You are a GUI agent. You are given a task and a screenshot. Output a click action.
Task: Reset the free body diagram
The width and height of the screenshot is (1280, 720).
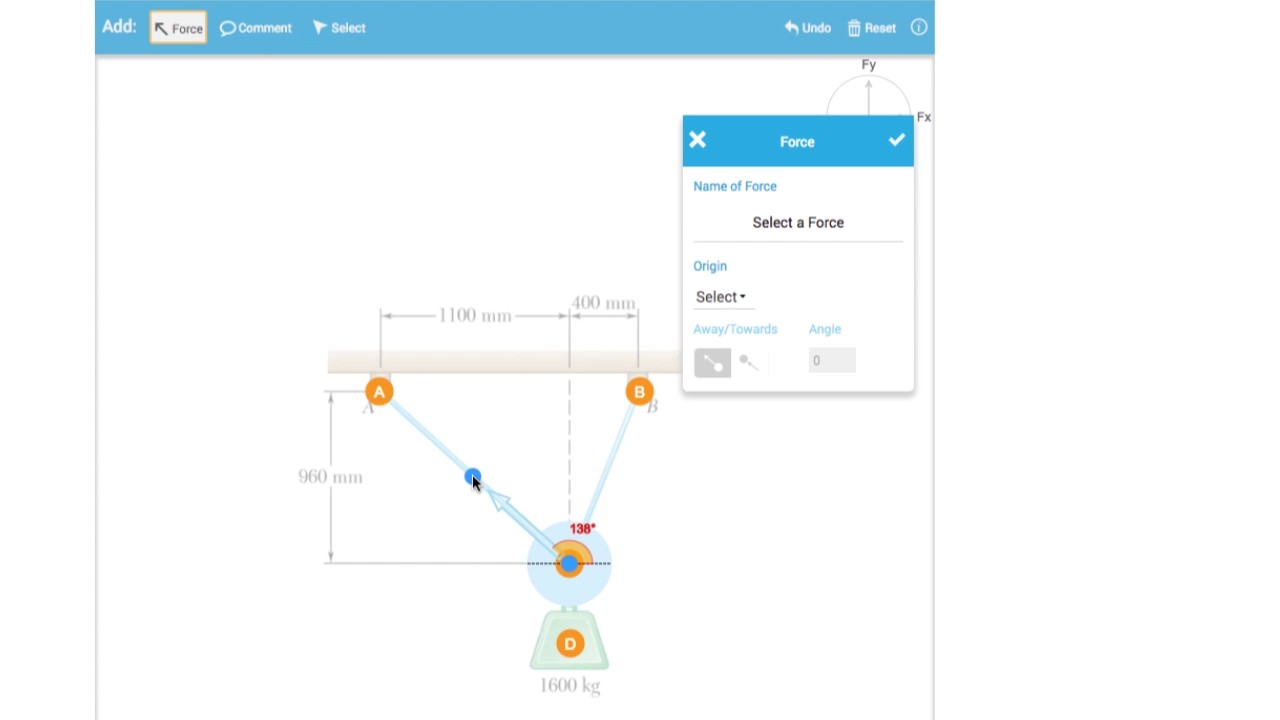click(x=871, y=28)
